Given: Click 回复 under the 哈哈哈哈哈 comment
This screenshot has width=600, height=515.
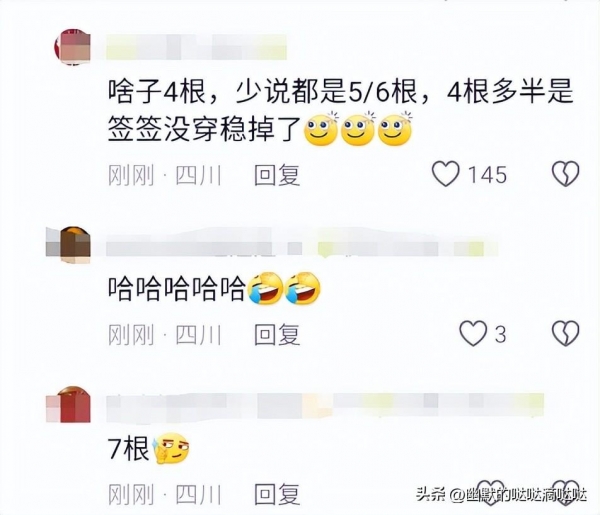Looking at the screenshot, I should pyautogui.click(x=277, y=334).
